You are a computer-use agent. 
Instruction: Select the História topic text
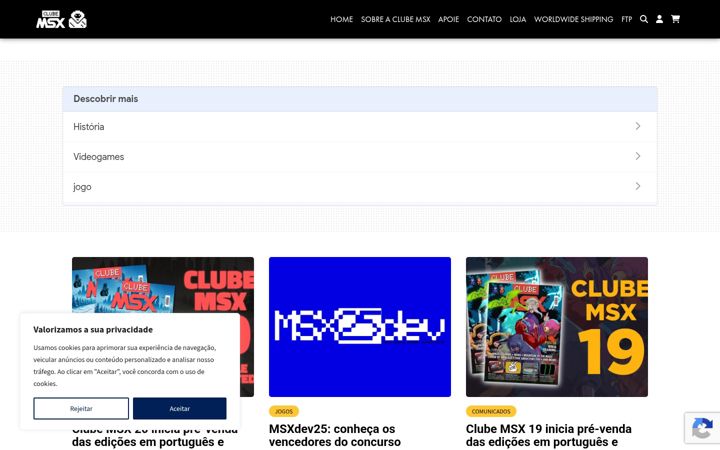pos(89,127)
